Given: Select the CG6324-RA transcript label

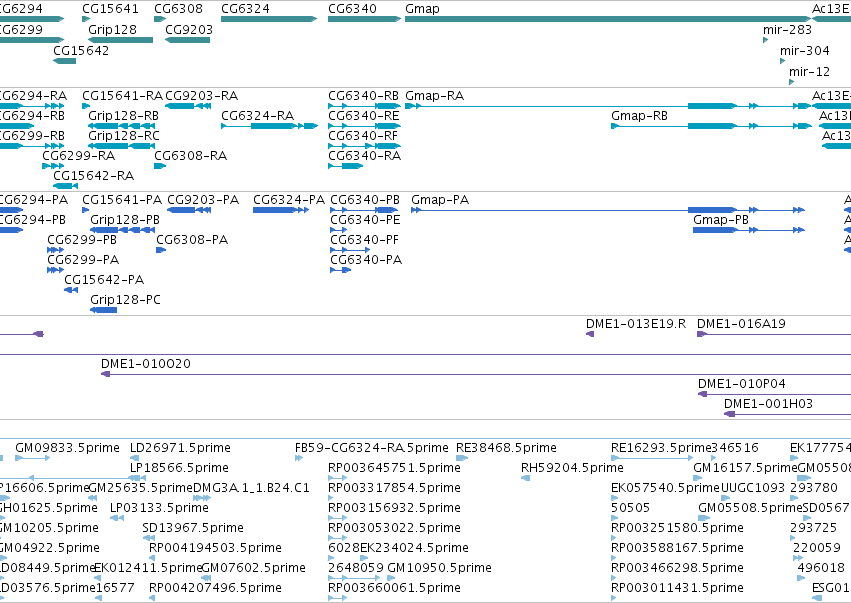Looking at the screenshot, I should point(257,116).
